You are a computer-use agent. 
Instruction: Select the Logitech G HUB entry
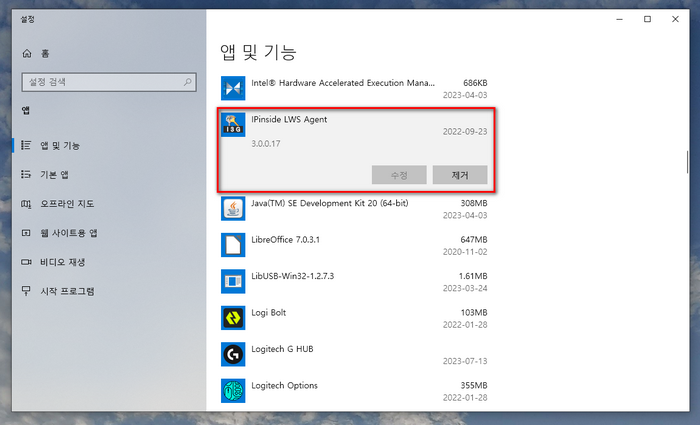point(282,349)
